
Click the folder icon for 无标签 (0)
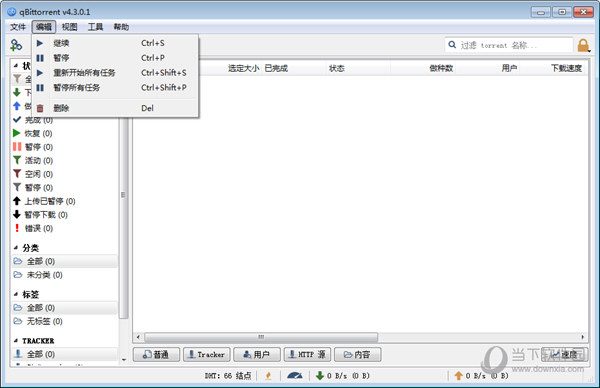coord(18,321)
